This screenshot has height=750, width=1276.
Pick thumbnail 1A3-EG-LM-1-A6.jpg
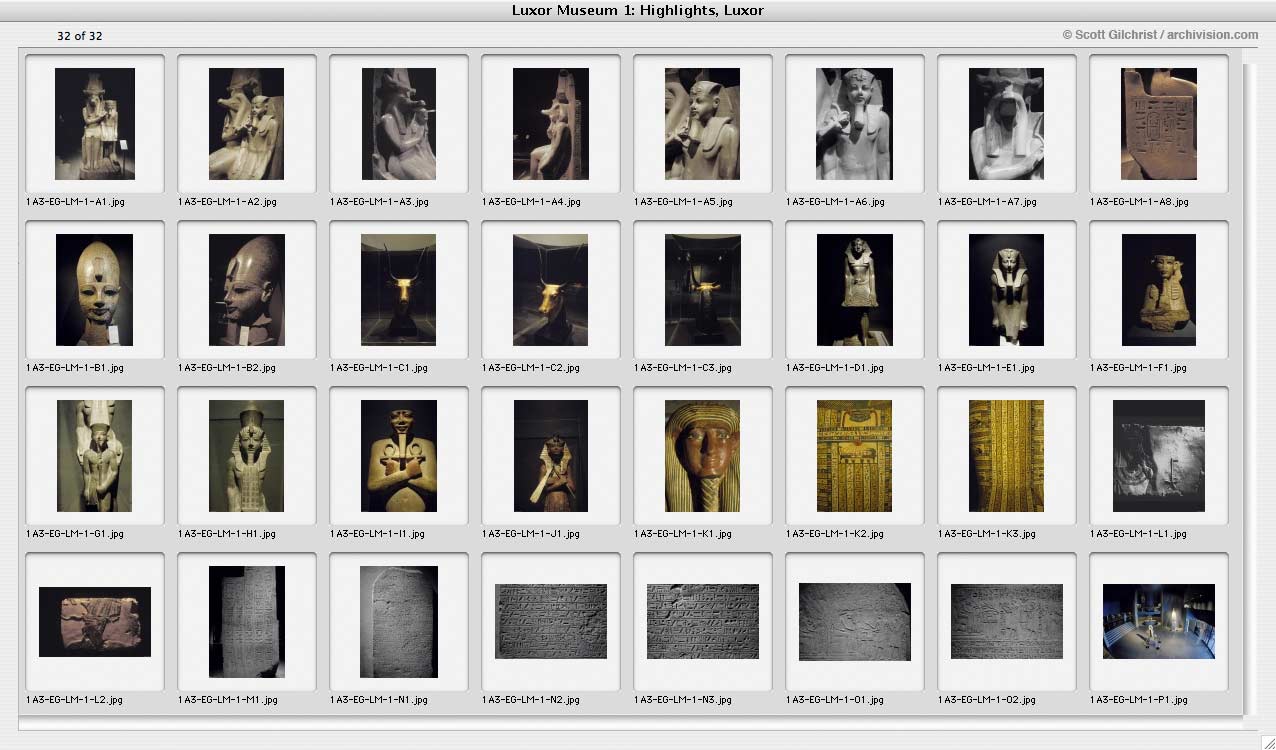click(x=855, y=124)
